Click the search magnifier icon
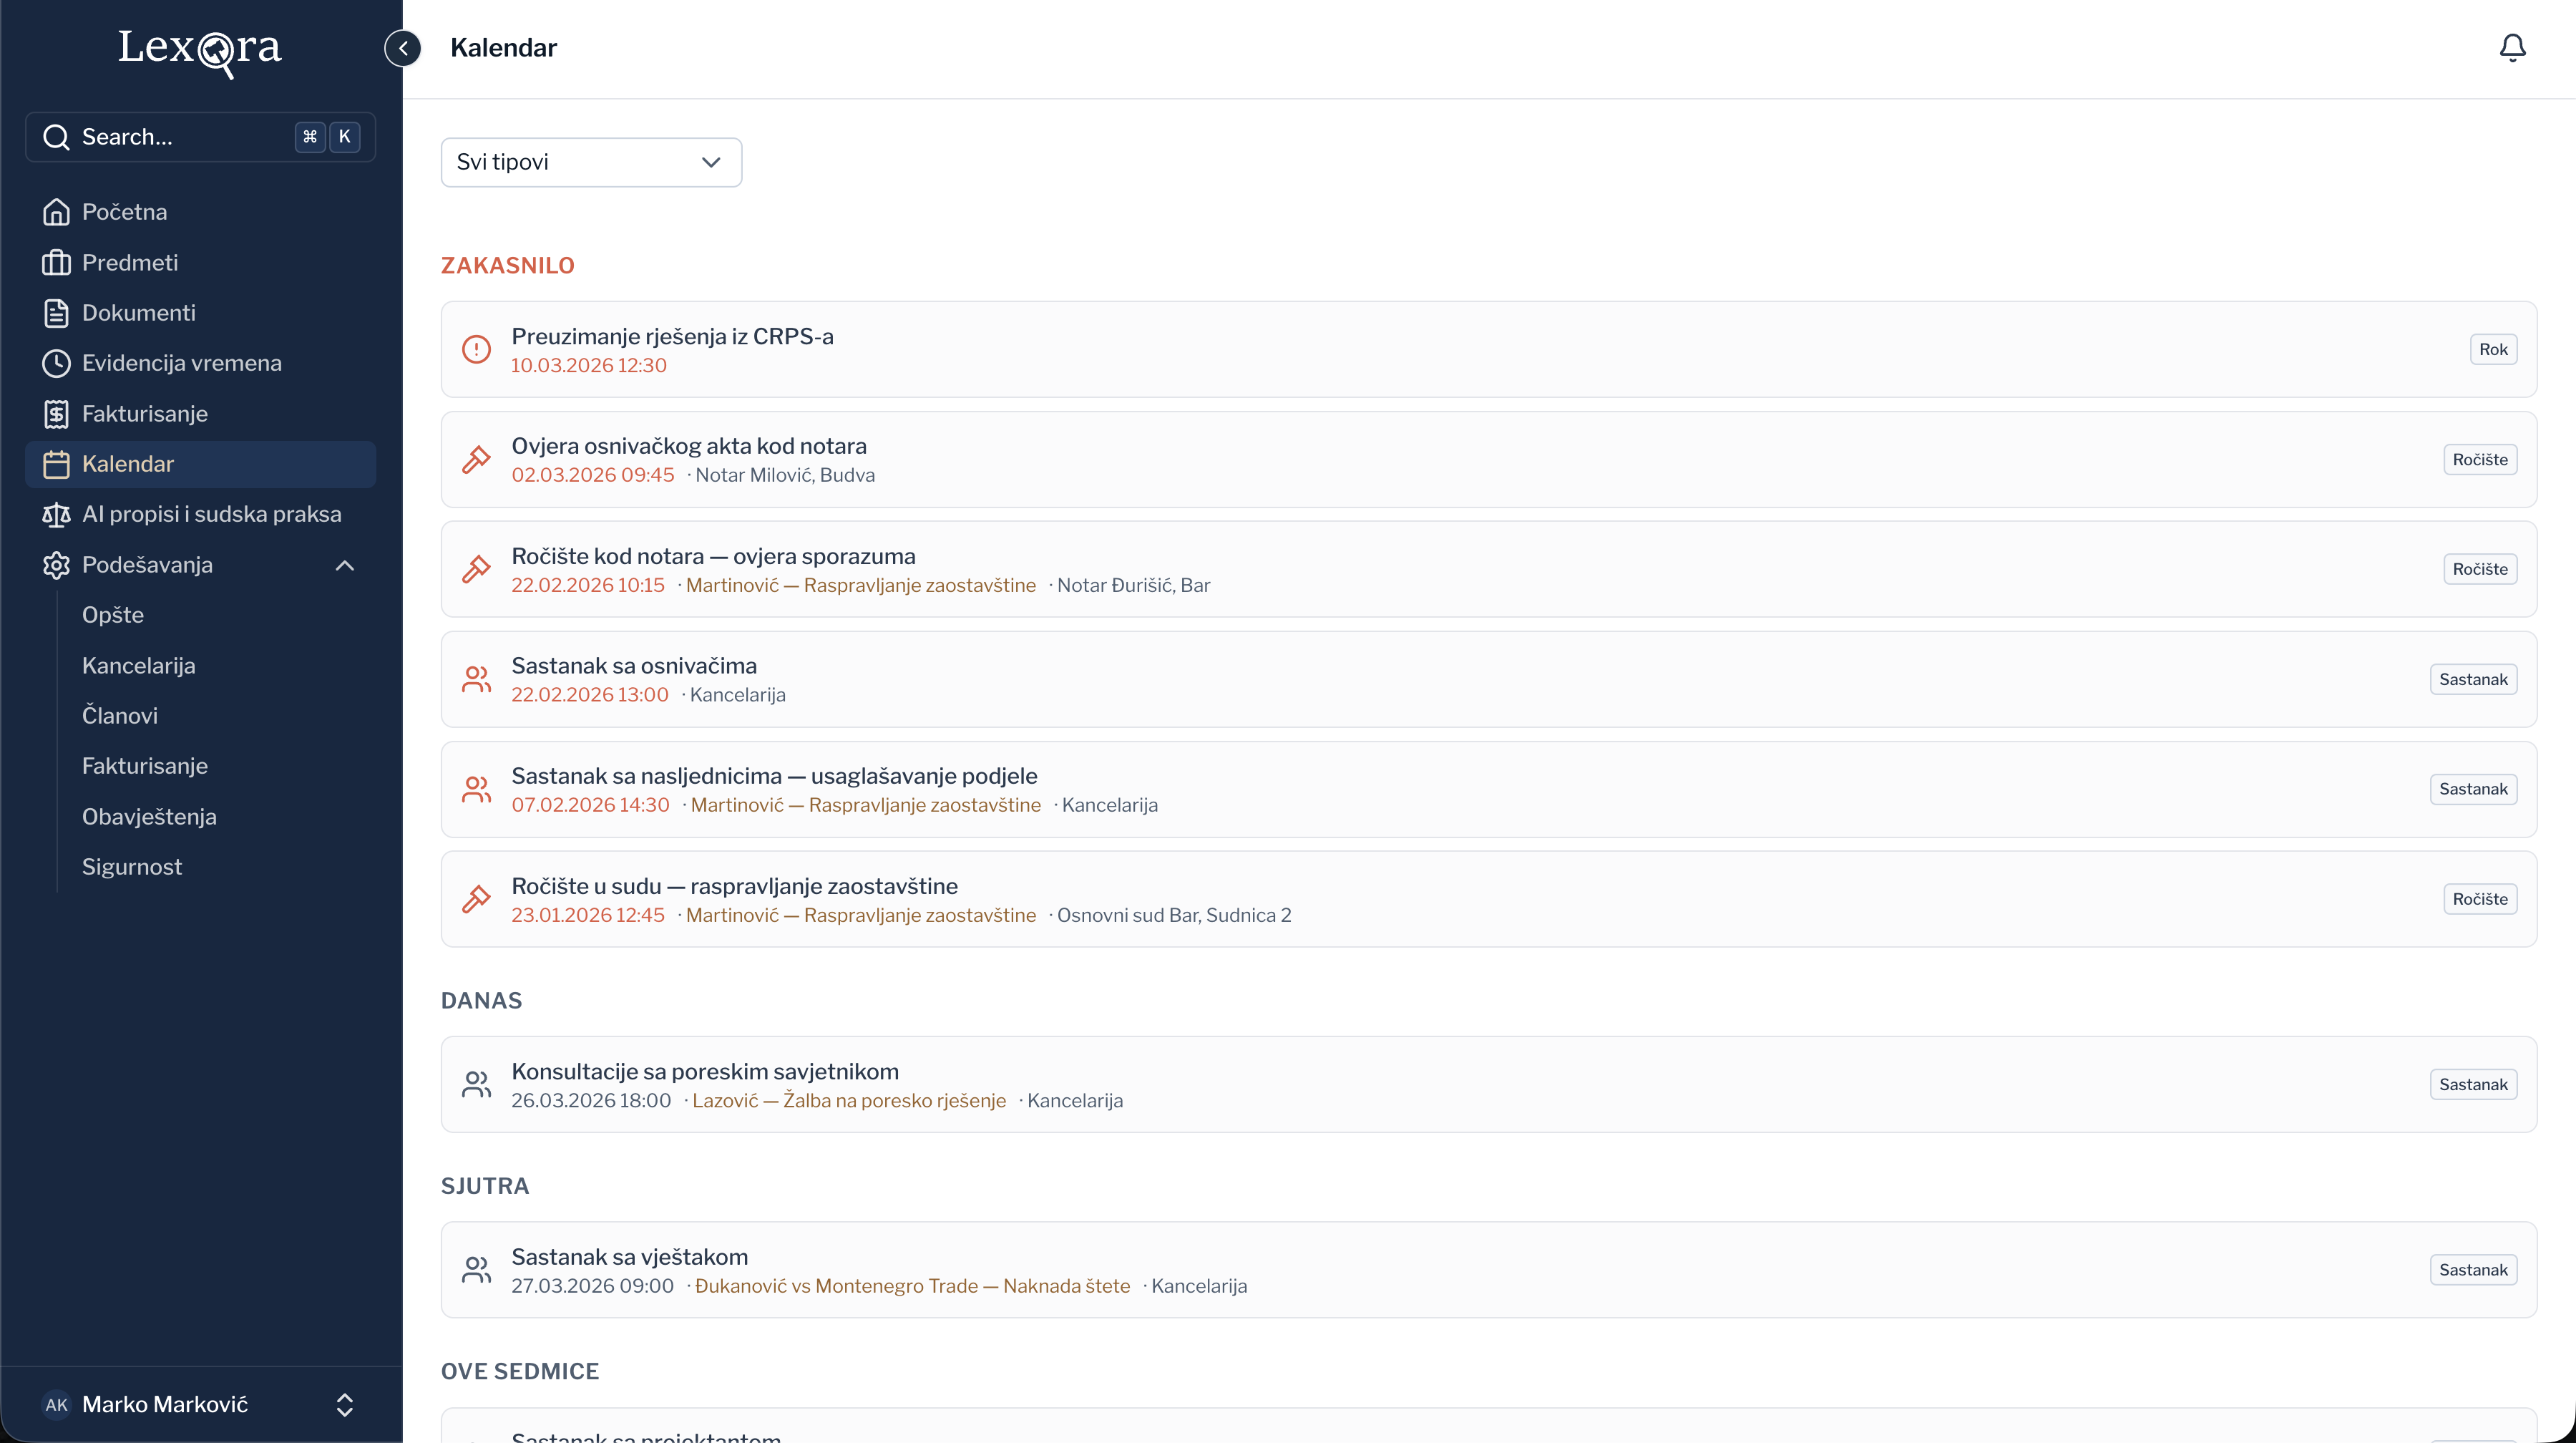This screenshot has height=1443, width=2576. (56, 137)
